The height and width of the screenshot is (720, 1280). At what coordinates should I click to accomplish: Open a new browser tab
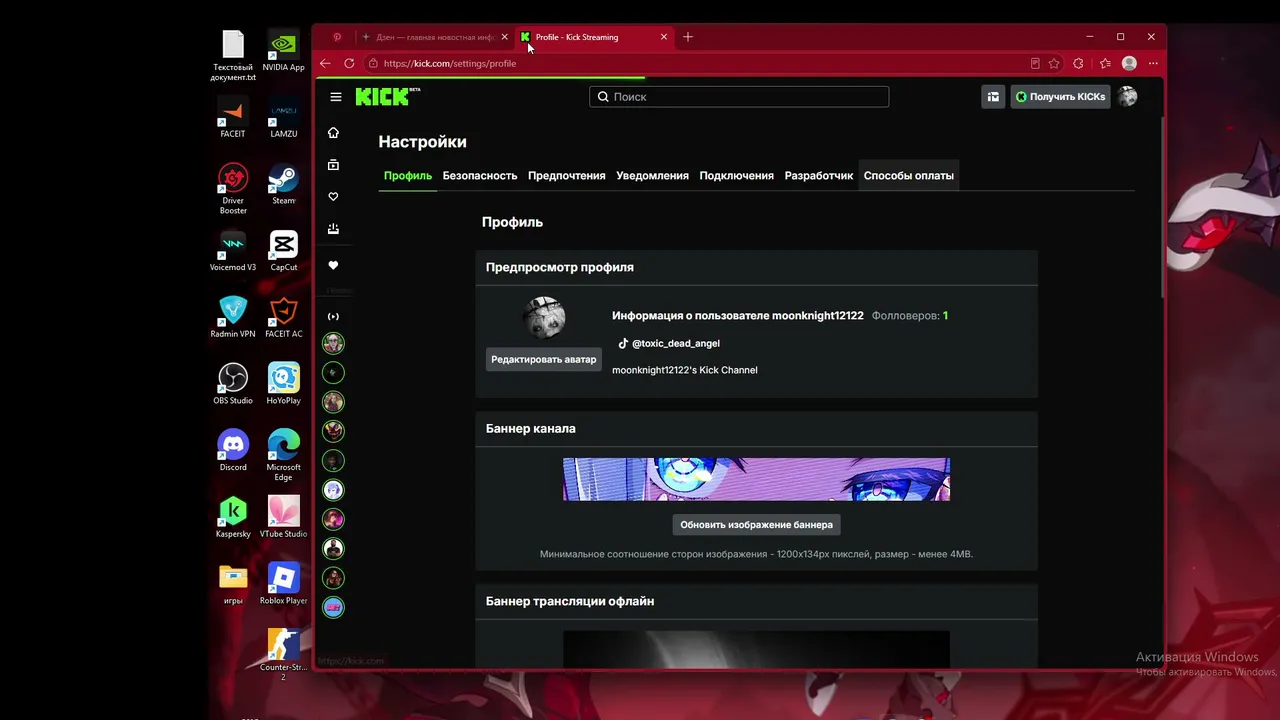pyautogui.click(x=688, y=37)
